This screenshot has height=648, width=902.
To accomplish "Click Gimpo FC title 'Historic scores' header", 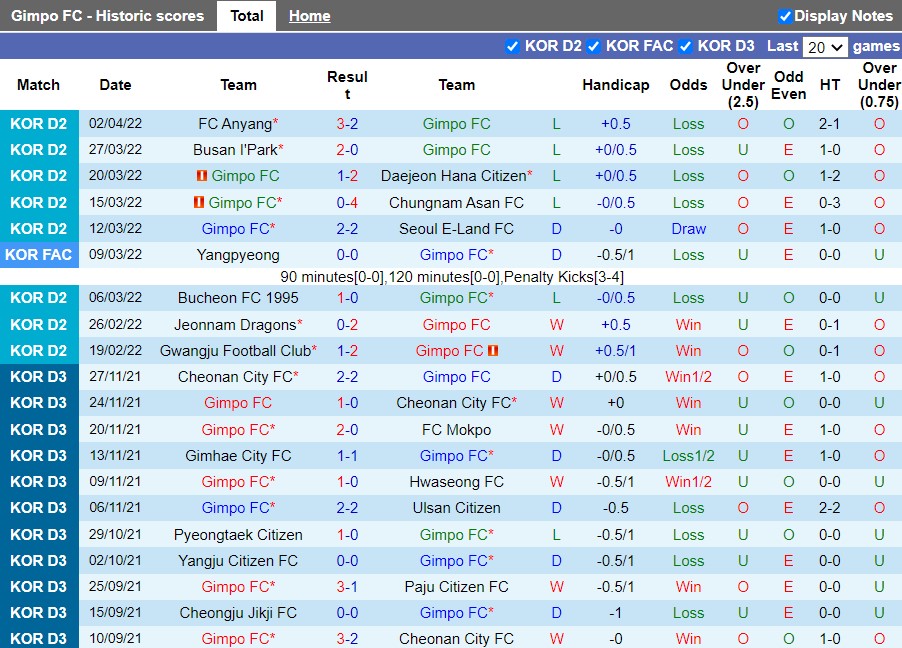I will 108,16.
